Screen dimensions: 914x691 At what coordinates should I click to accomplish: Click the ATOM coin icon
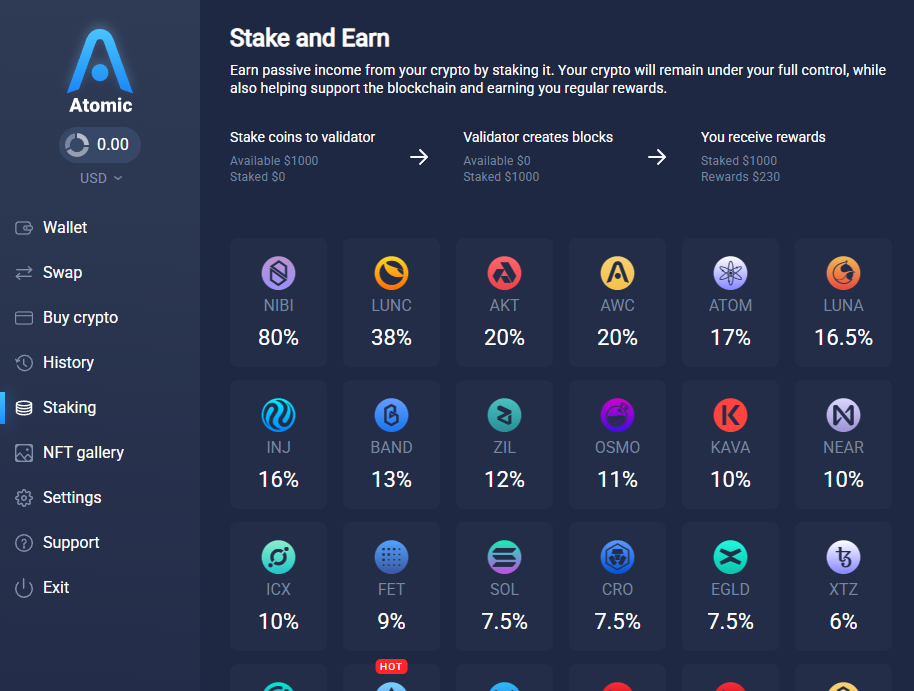coord(730,273)
